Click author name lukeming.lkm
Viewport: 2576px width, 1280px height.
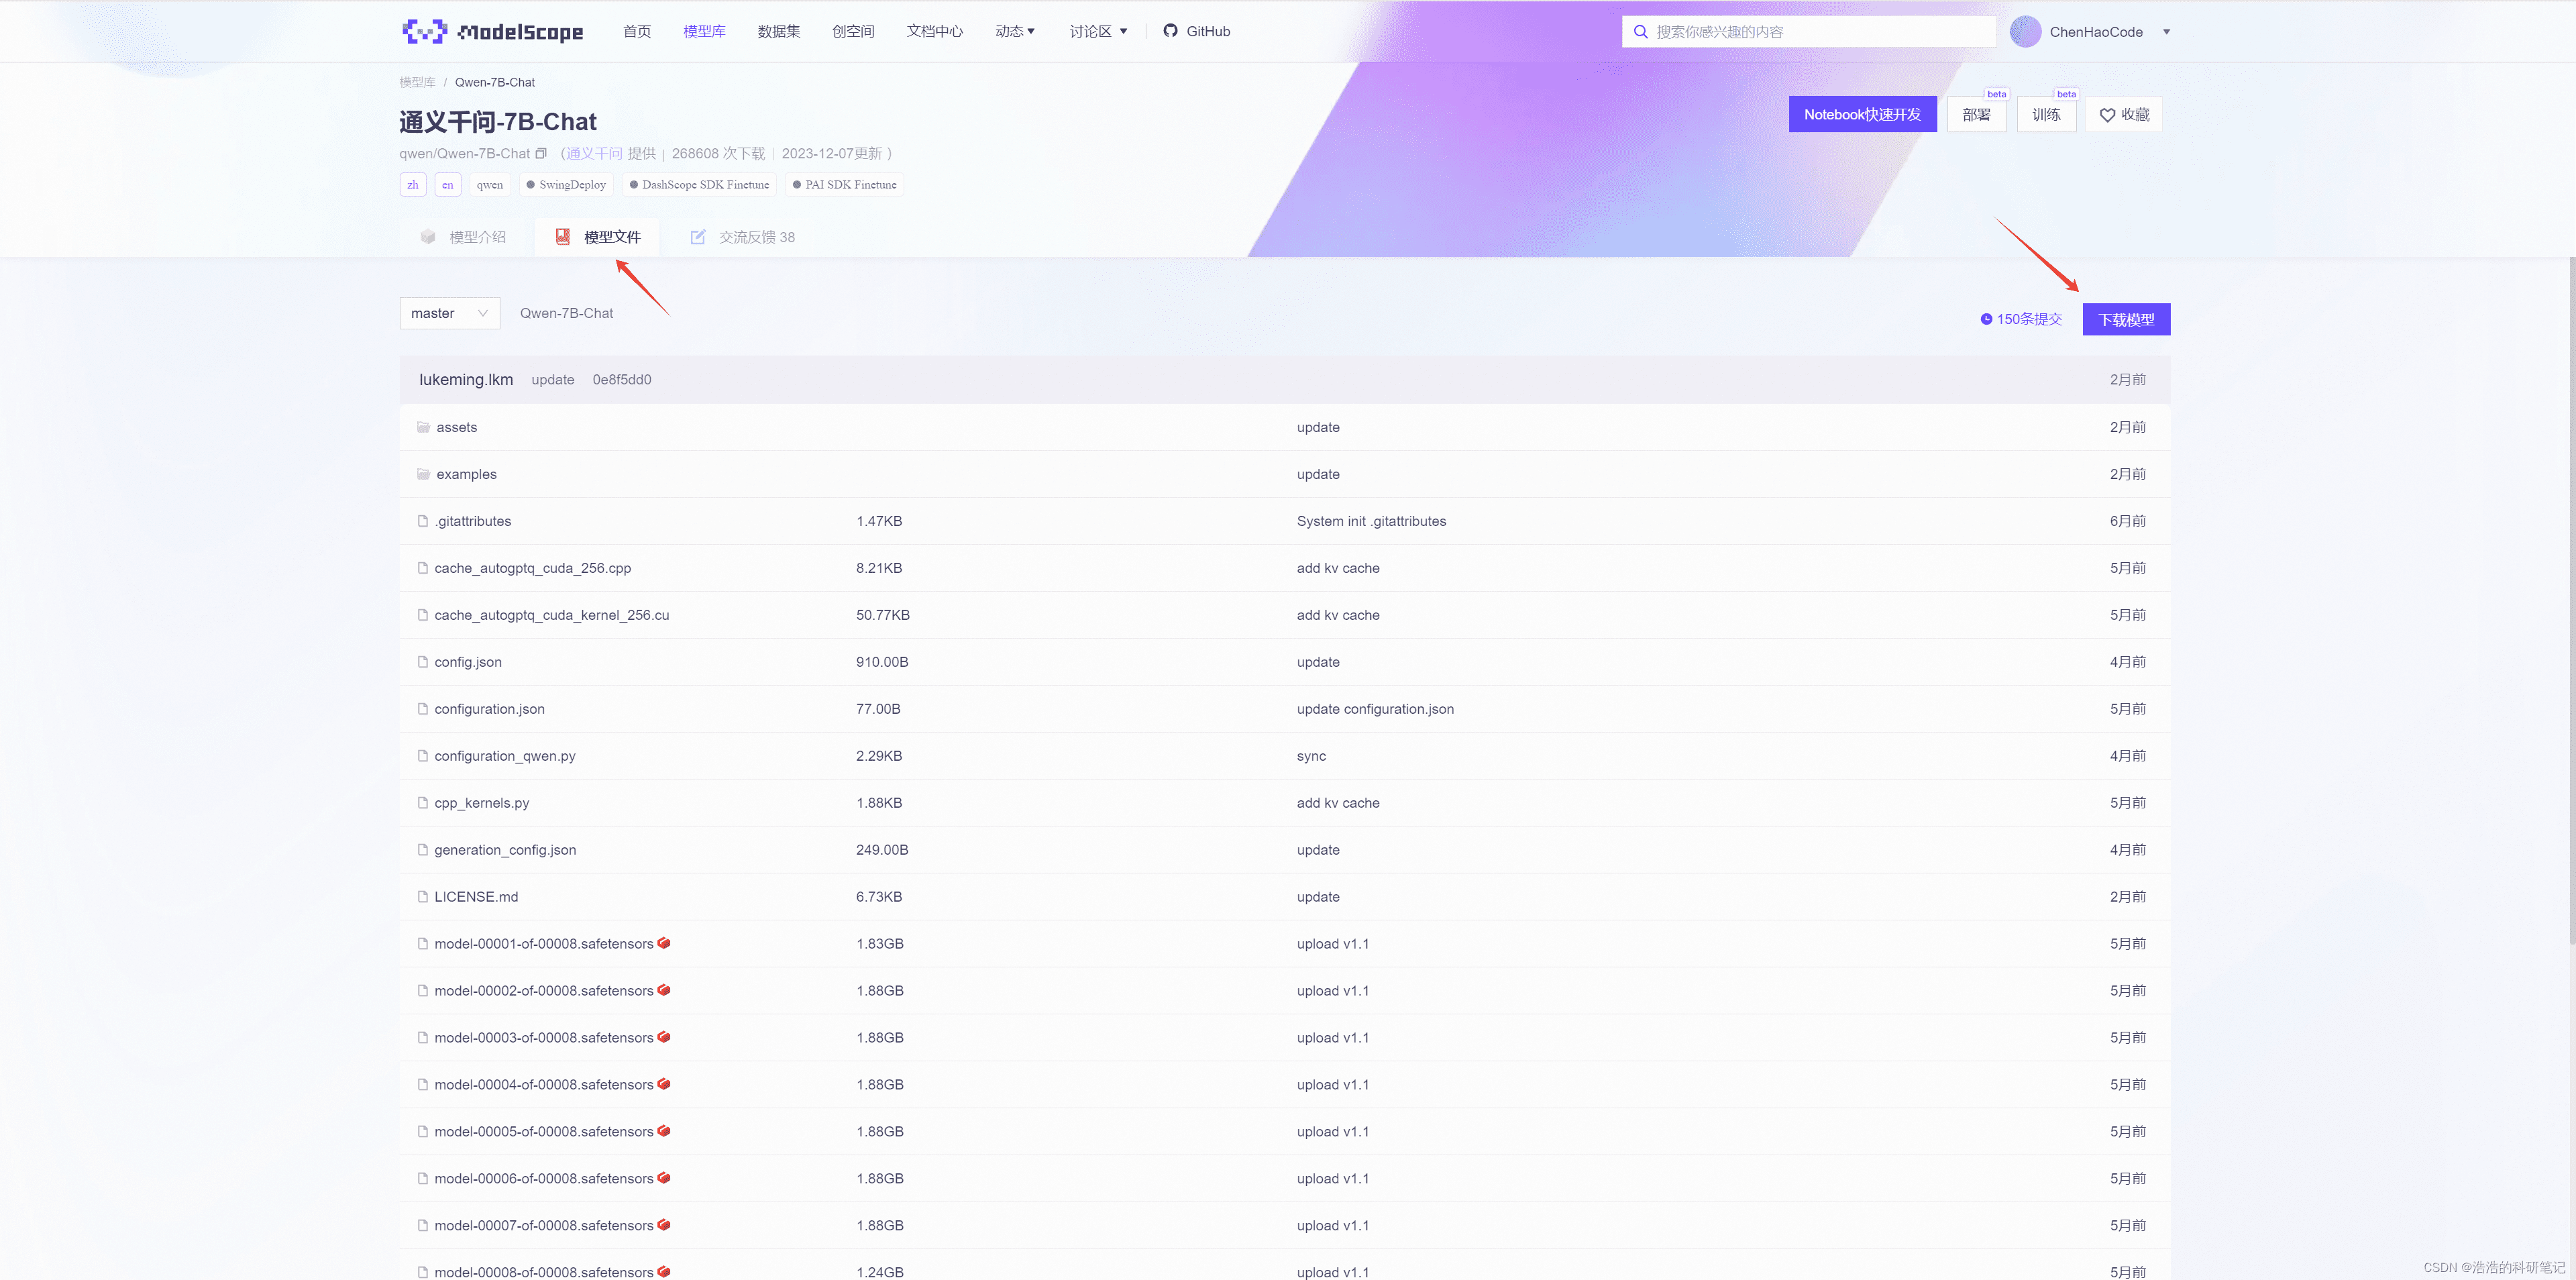466,380
